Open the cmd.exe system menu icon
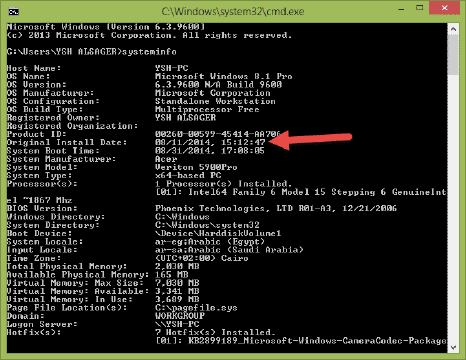 (14, 11)
